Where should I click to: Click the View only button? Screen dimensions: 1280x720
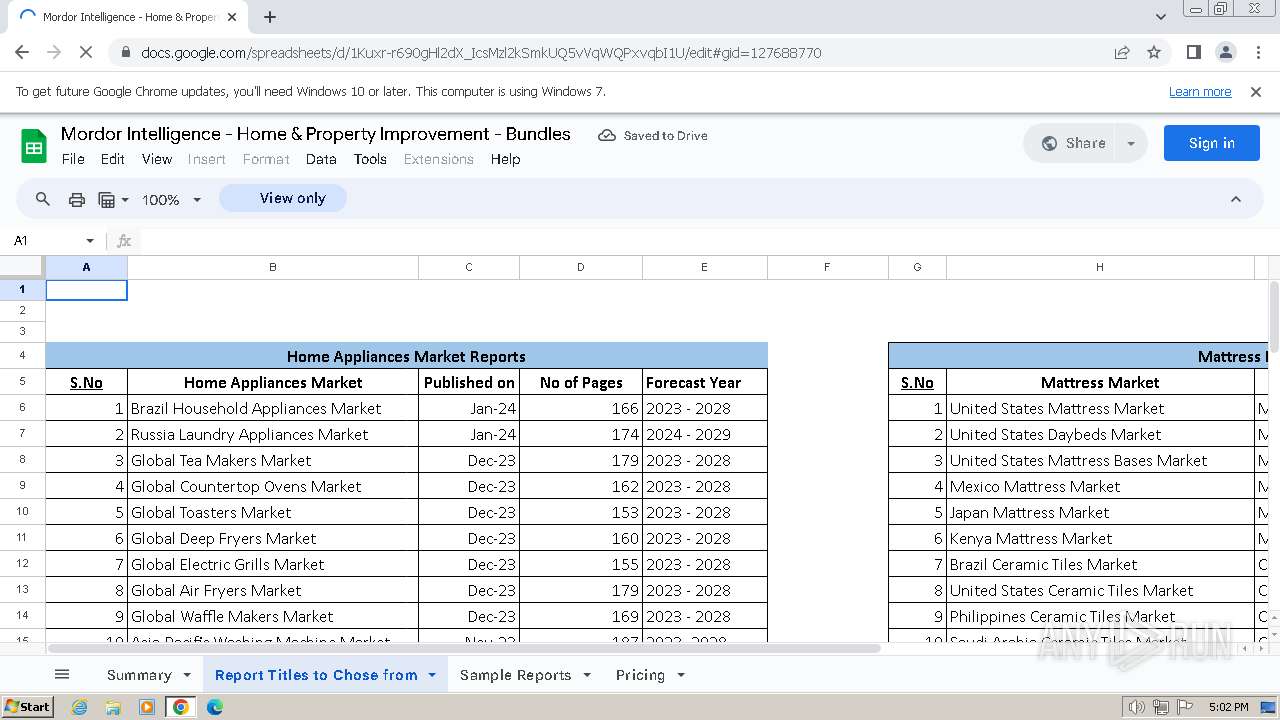pyautogui.click(x=283, y=198)
